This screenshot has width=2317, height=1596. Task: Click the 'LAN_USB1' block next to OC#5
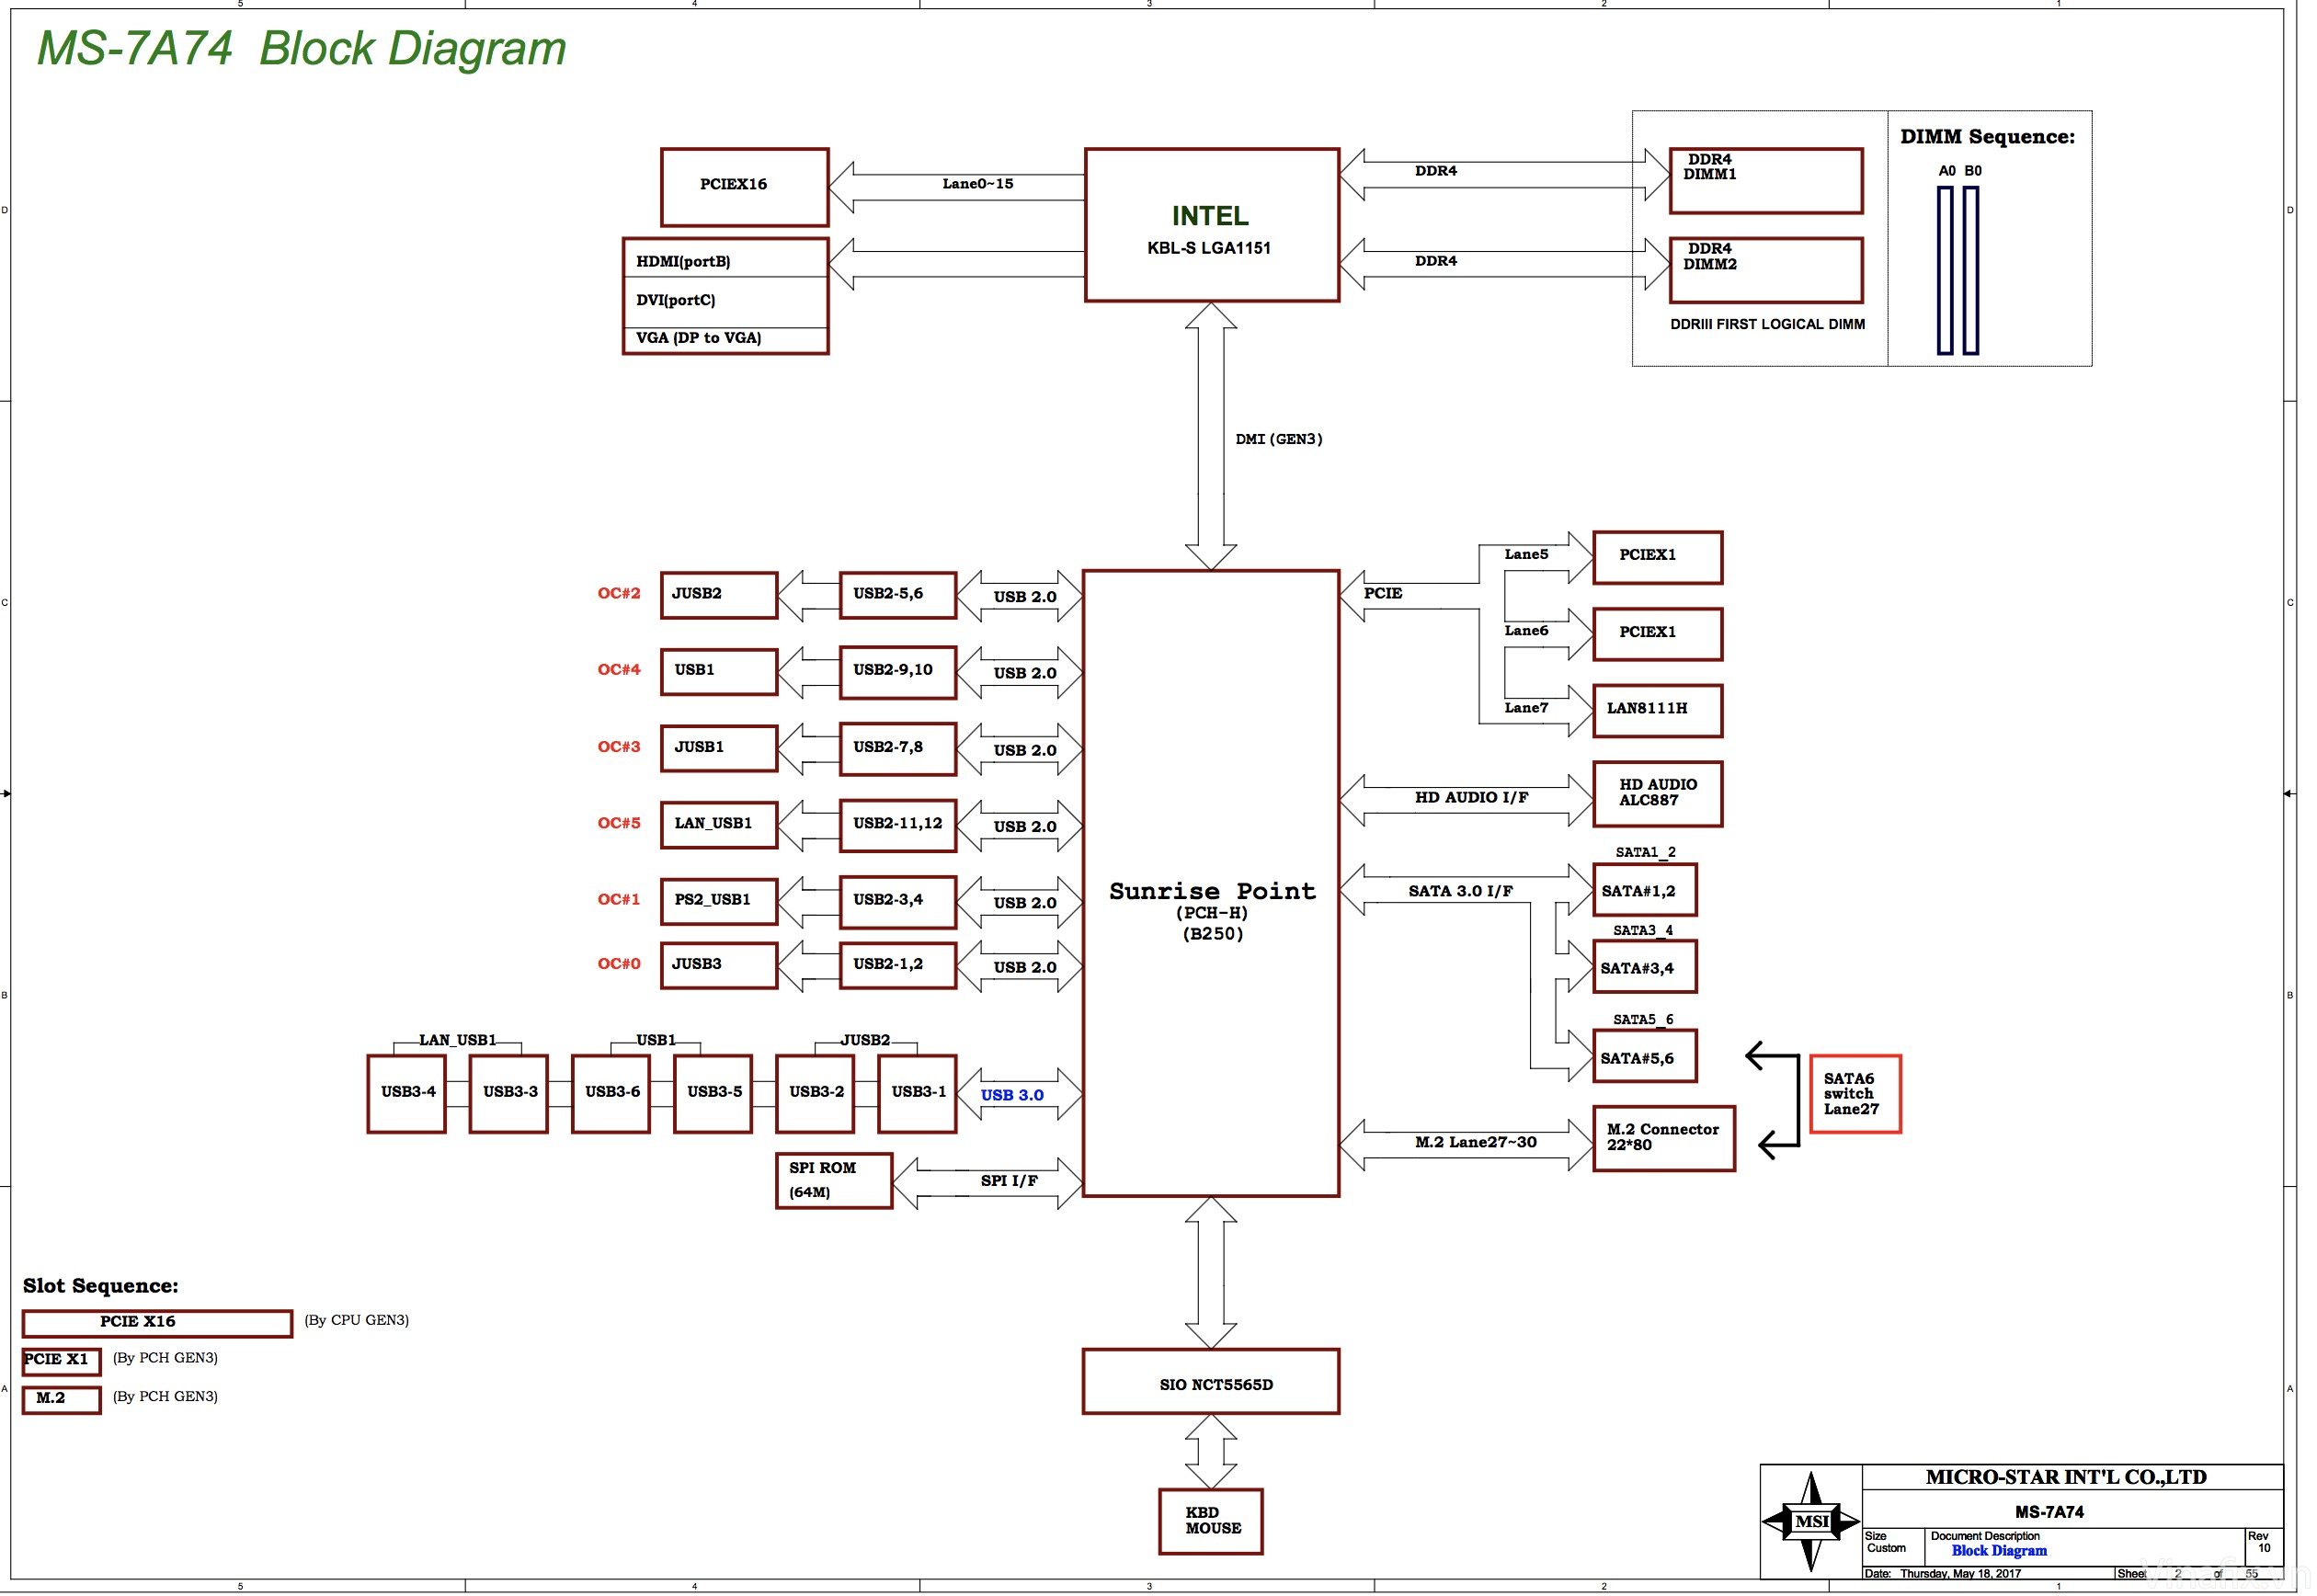(x=718, y=825)
